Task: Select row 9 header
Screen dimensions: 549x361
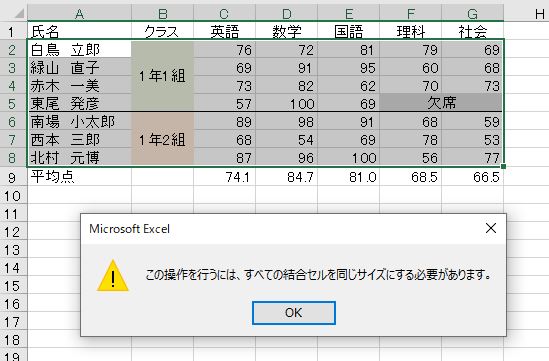Action: [x=13, y=177]
